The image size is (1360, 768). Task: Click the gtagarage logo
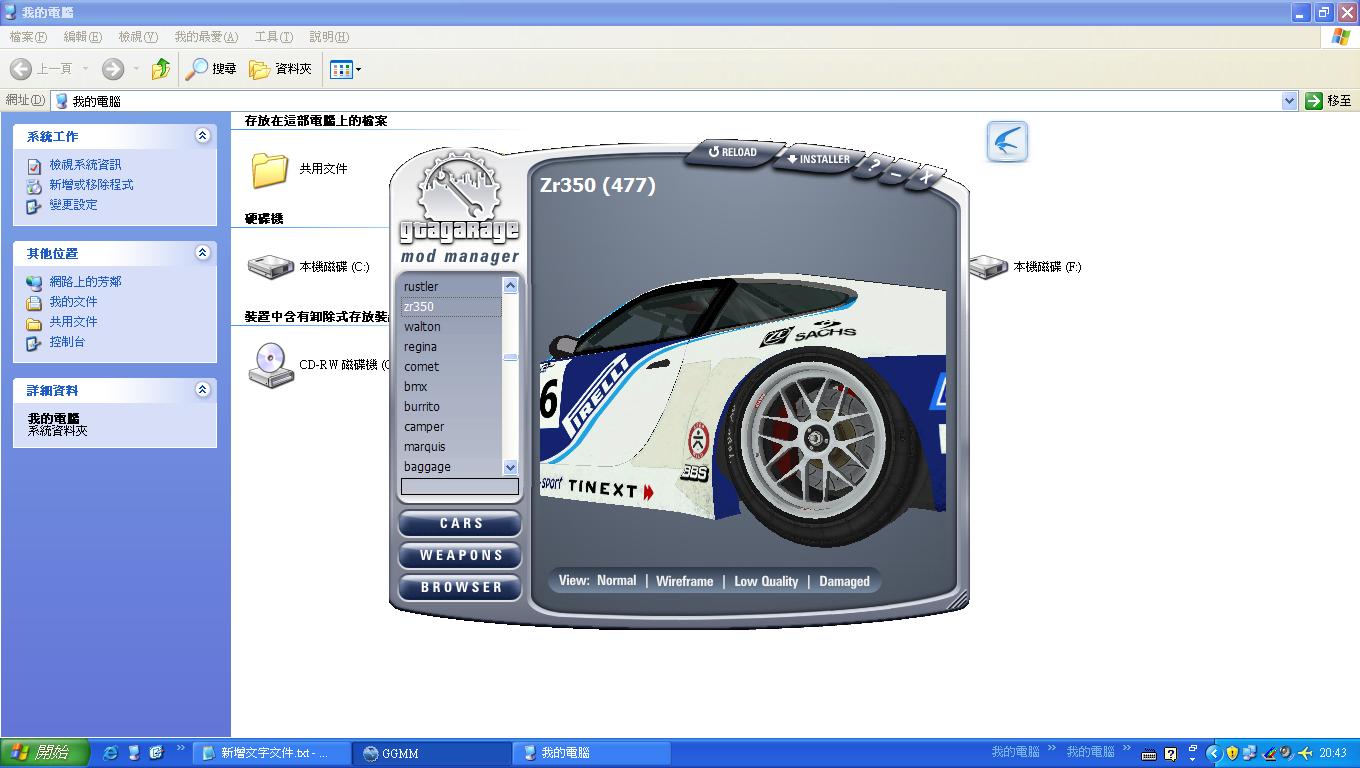point(460,200)
